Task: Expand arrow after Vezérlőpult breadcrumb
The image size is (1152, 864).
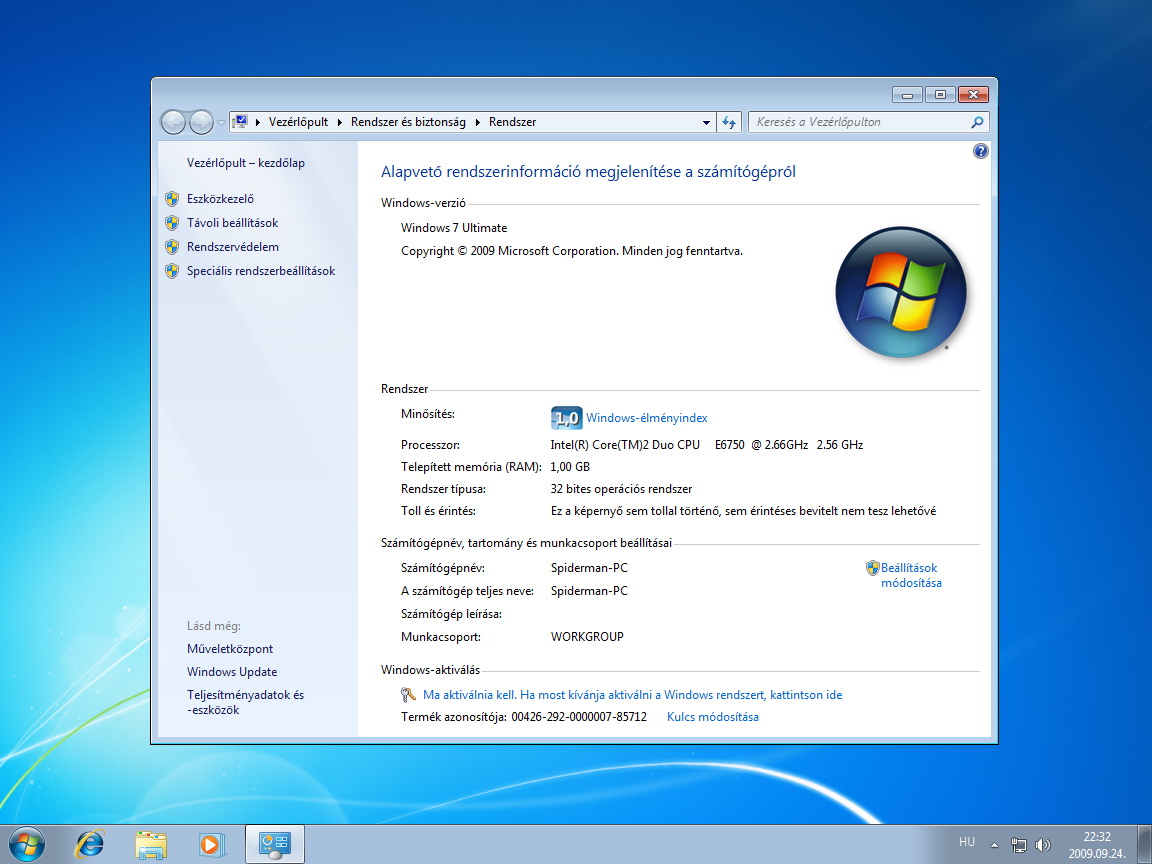Action: (x=339, y=122)
